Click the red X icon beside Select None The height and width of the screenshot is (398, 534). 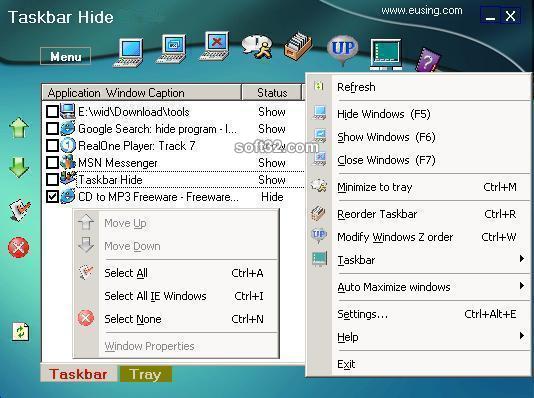86,318
